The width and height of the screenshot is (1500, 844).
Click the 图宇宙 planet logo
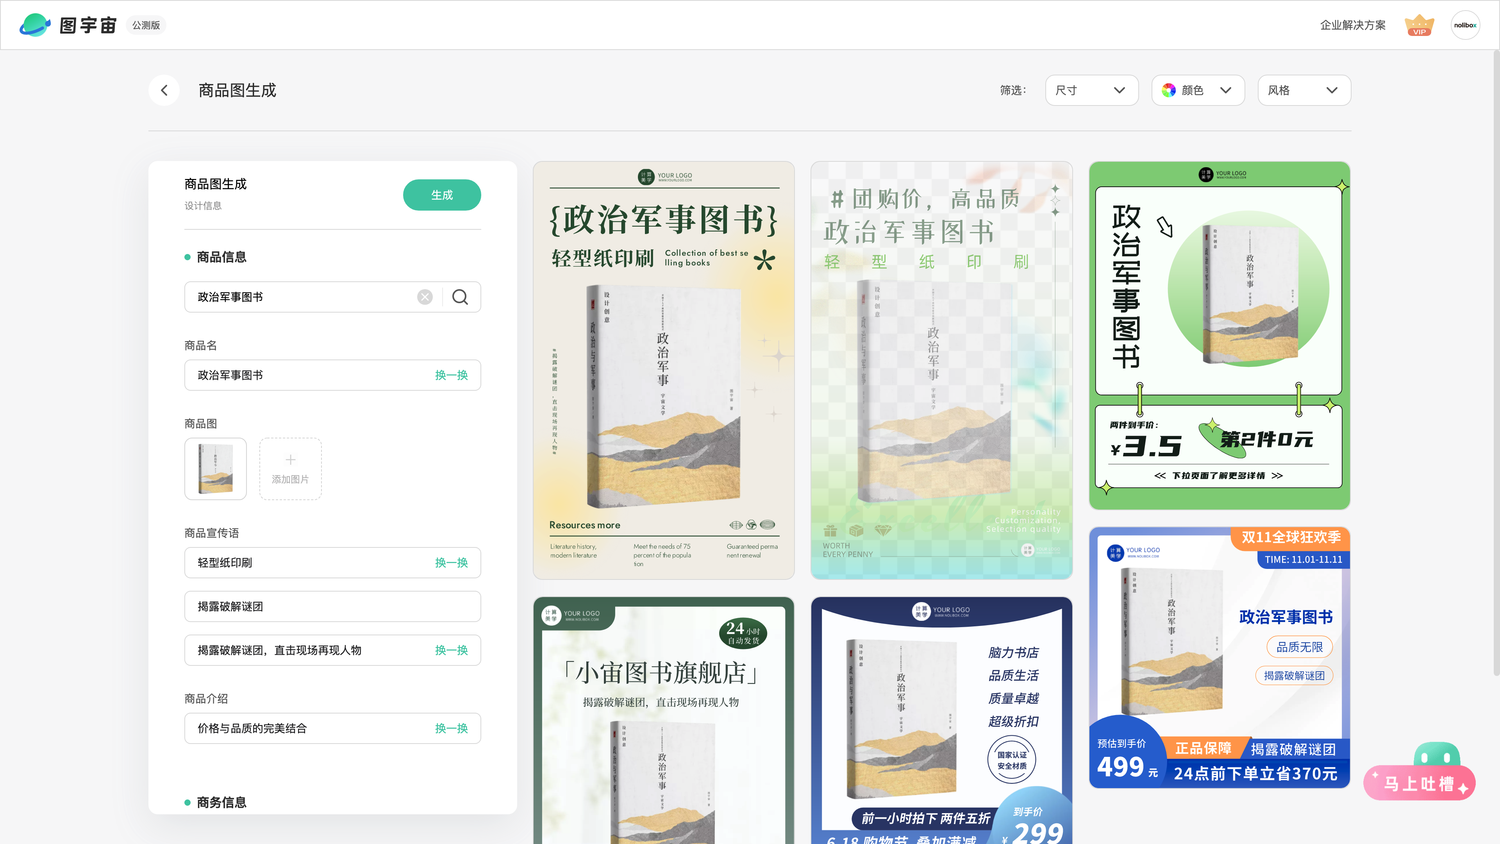35,25
